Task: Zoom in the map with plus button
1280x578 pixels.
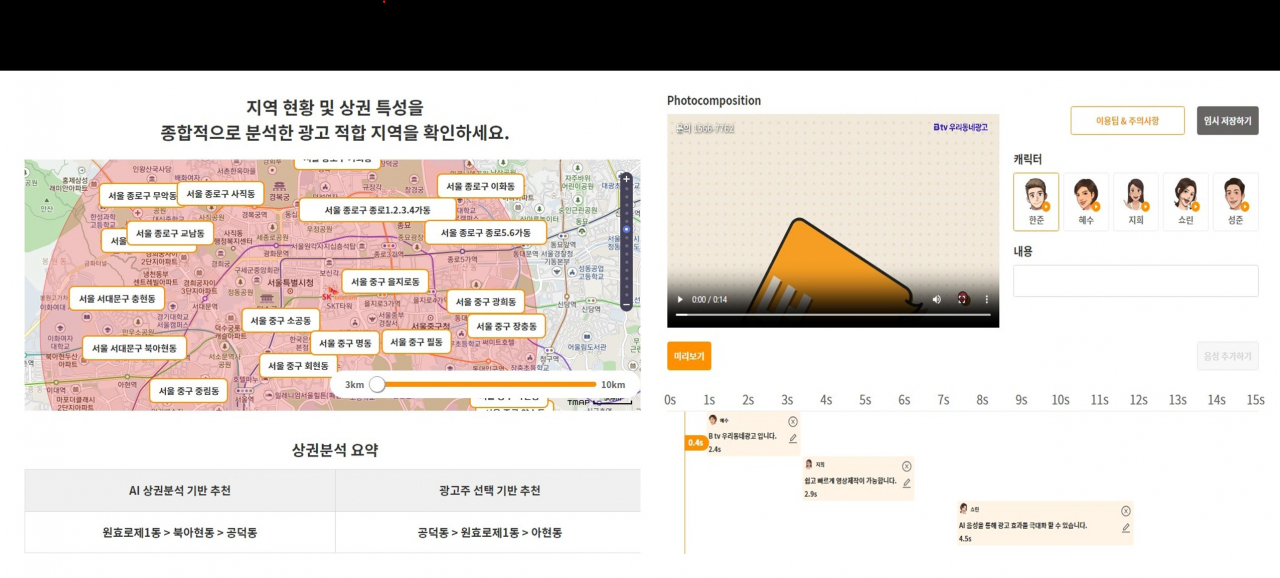Action: pos(627,180)
